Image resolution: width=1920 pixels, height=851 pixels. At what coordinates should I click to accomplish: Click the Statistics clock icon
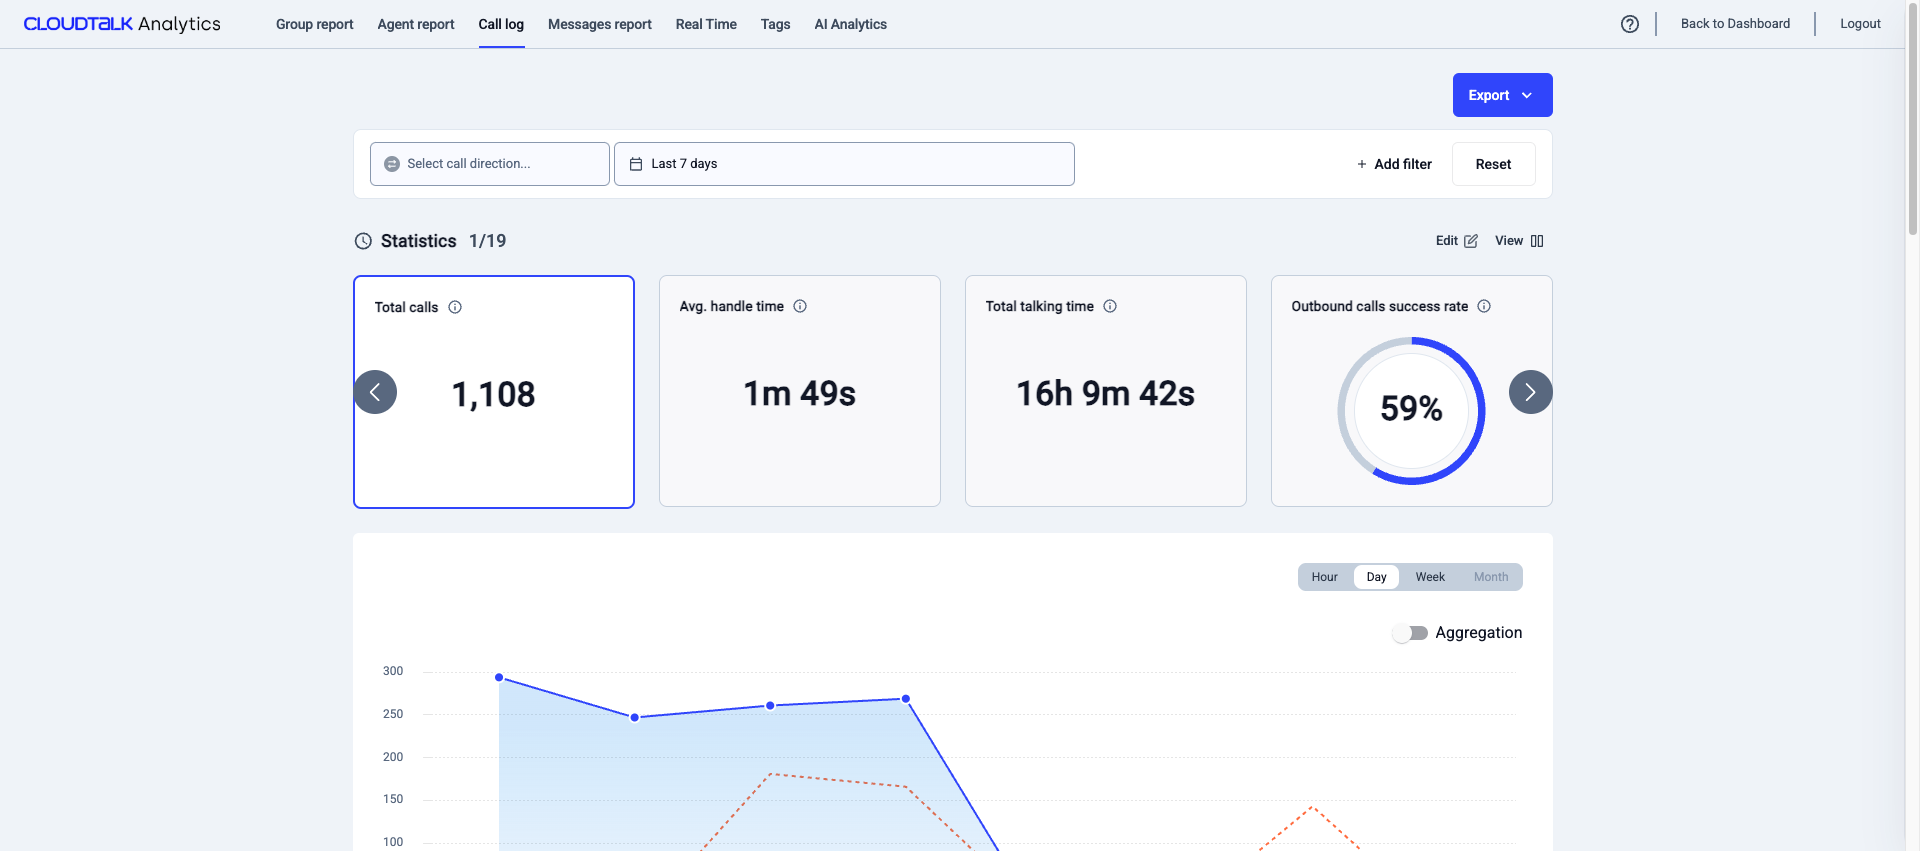click(363, 241)
